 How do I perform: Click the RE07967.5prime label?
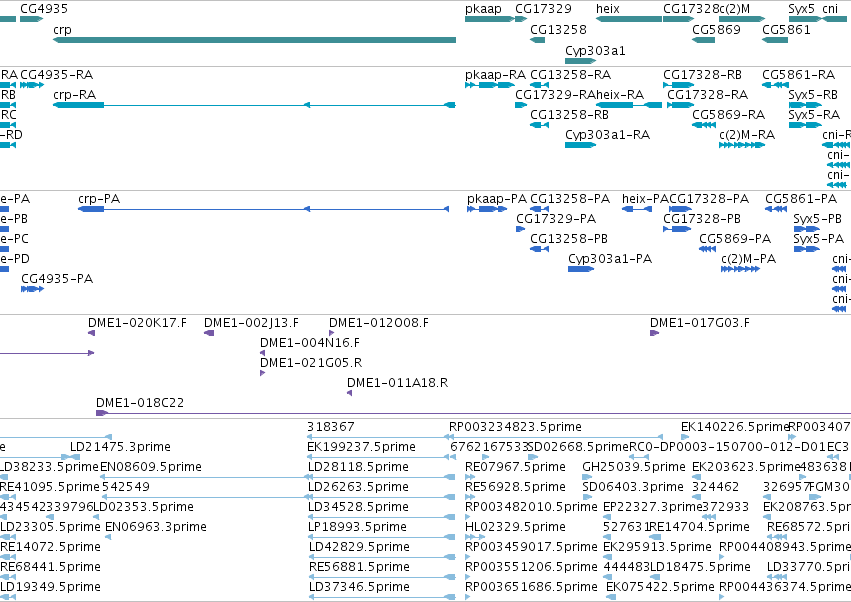point(516,467)
